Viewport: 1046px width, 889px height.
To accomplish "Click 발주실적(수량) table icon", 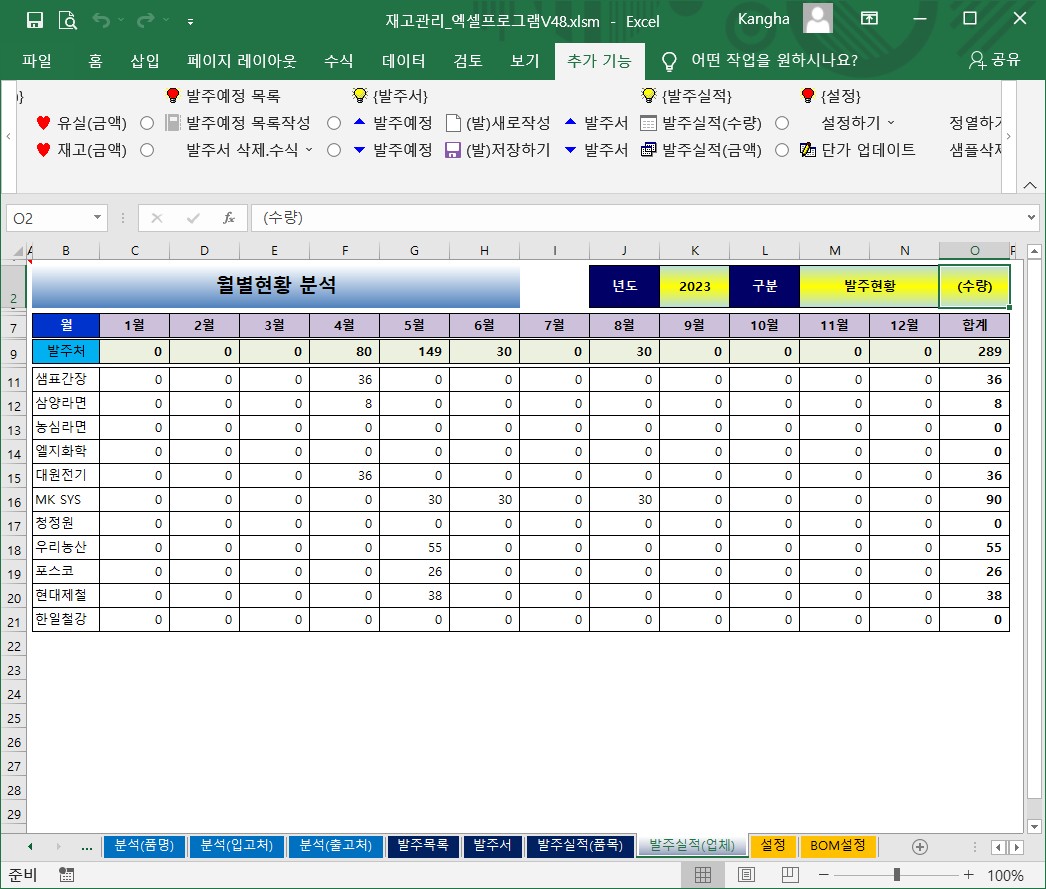I will click(648, 123).
